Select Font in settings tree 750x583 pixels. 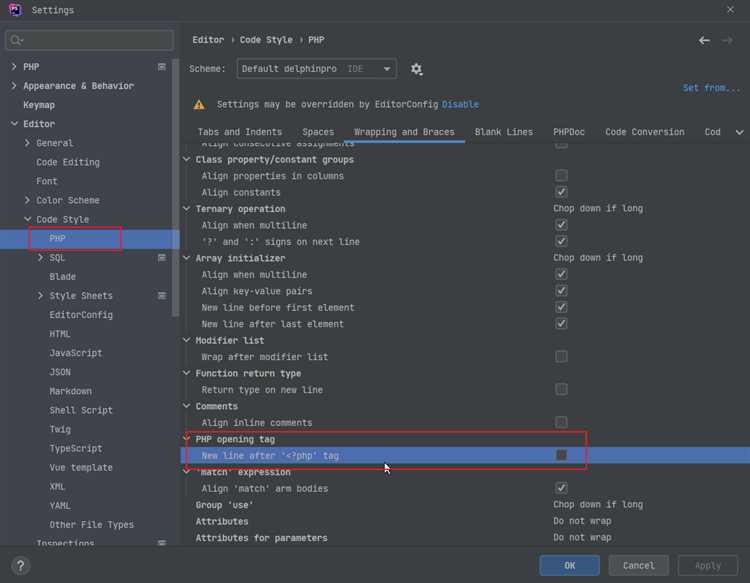(x=46, y=181)
